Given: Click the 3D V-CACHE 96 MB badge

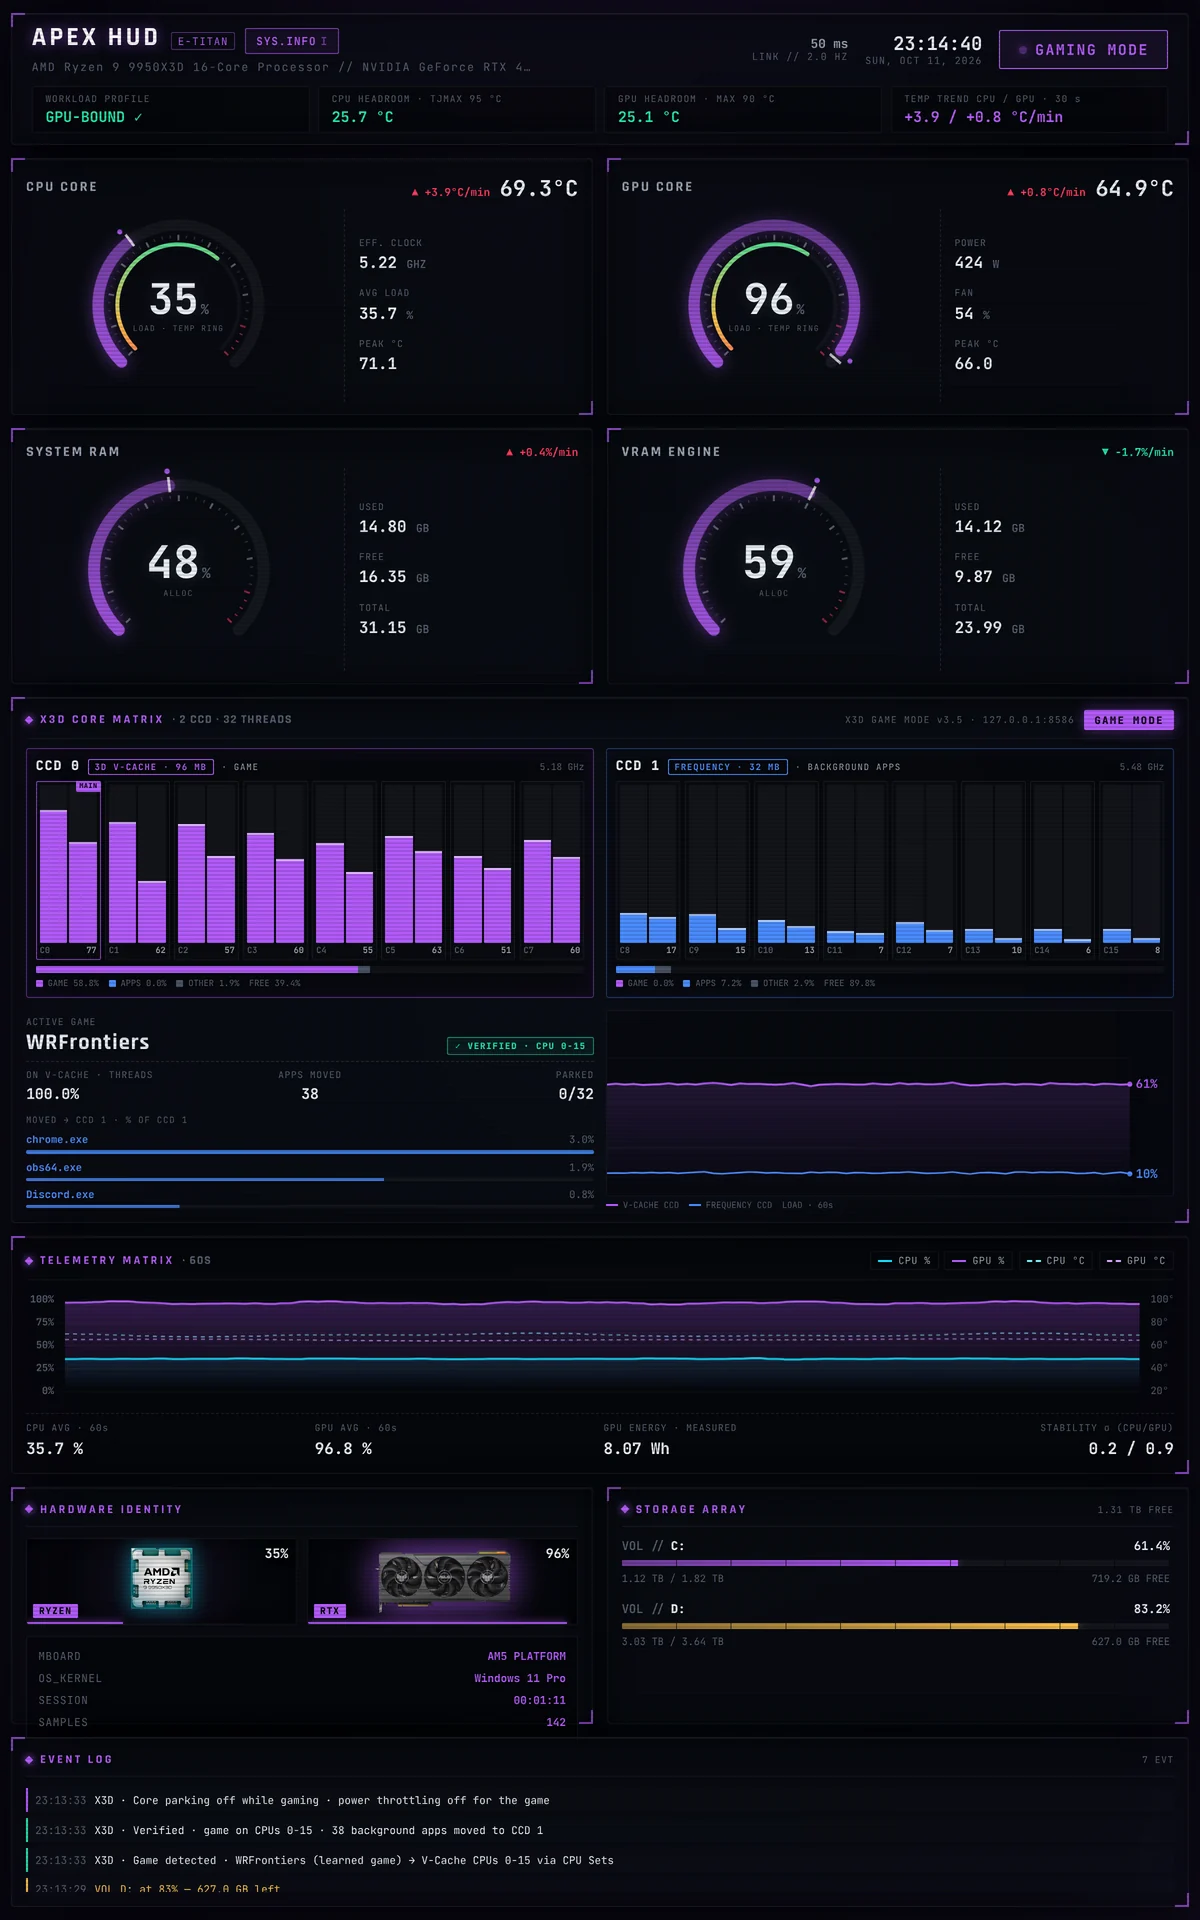Looking at the screenshot, I should coord(151,767).
